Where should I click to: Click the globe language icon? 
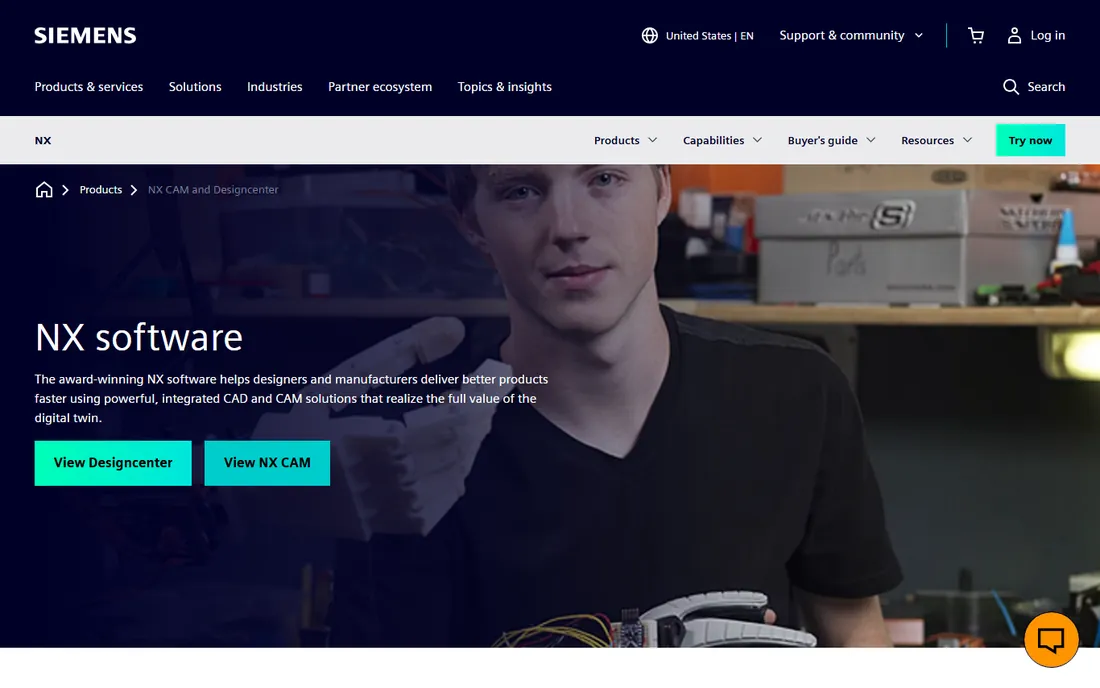(x=650, y=35)
